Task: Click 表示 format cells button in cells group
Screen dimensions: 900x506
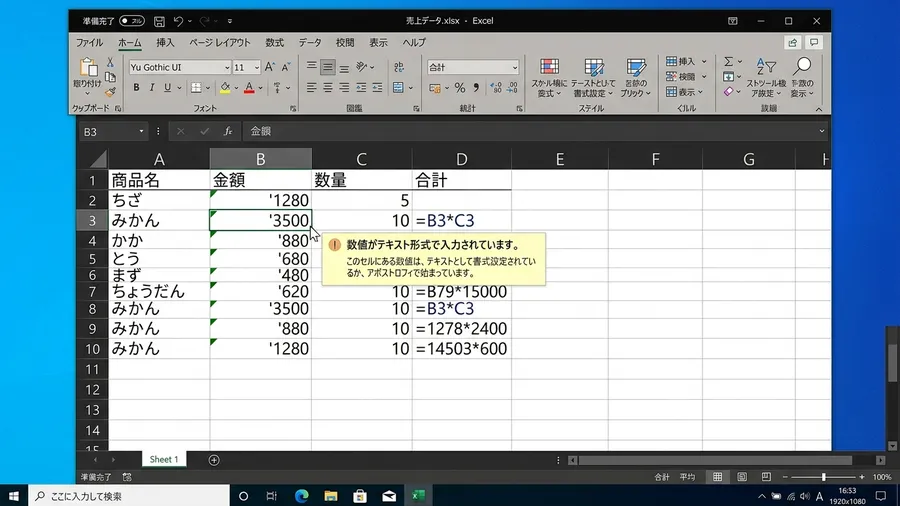Action: click(x=684, y=92)
